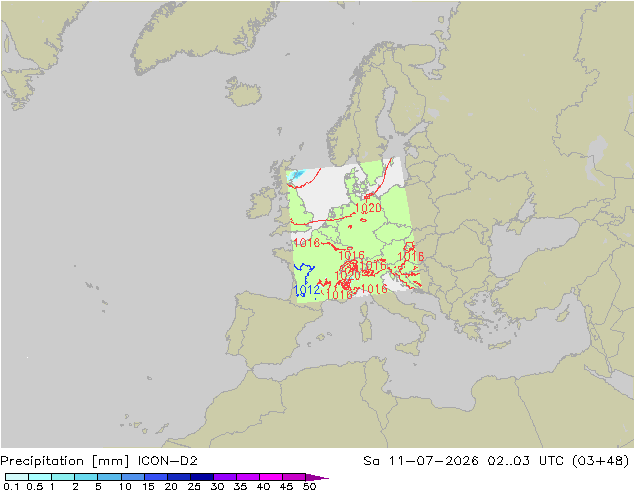Click the purple above-50 legend arrow
Image resolution: width=634 pixels, height=490 pixels.
coord(317,477)
